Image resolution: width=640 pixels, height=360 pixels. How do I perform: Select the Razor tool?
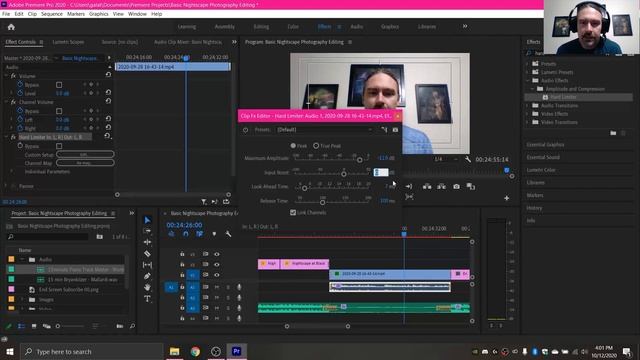[x=147, y=253]
